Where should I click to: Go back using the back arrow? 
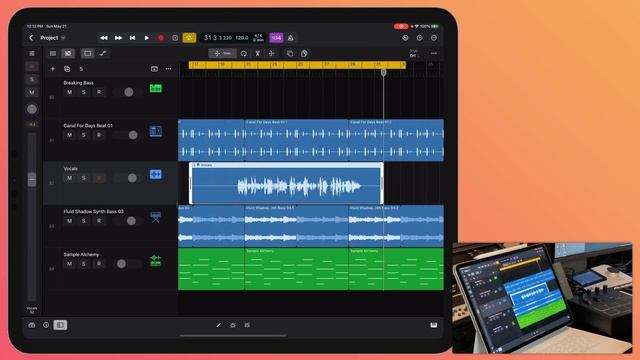pos(31,38)
